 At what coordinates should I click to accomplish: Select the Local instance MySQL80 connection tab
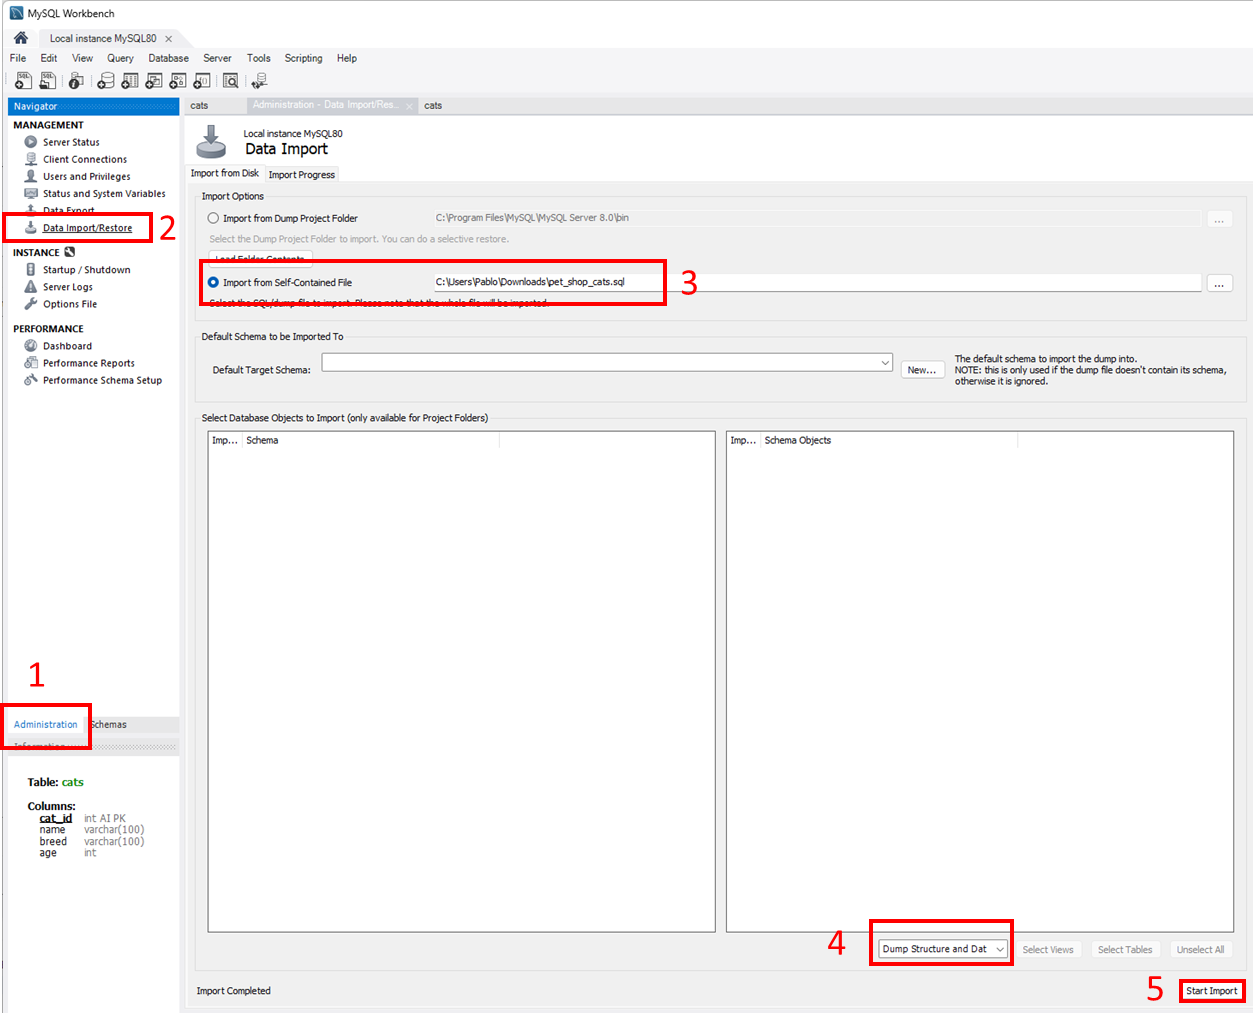pos(103,38)
